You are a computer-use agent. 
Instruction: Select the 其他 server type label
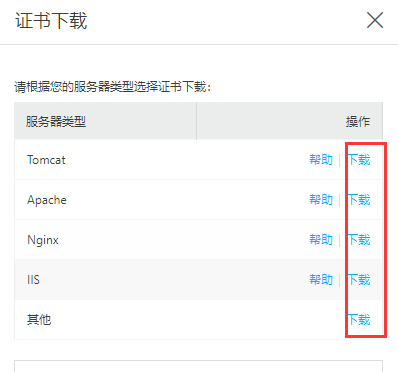tap(39, 319)
